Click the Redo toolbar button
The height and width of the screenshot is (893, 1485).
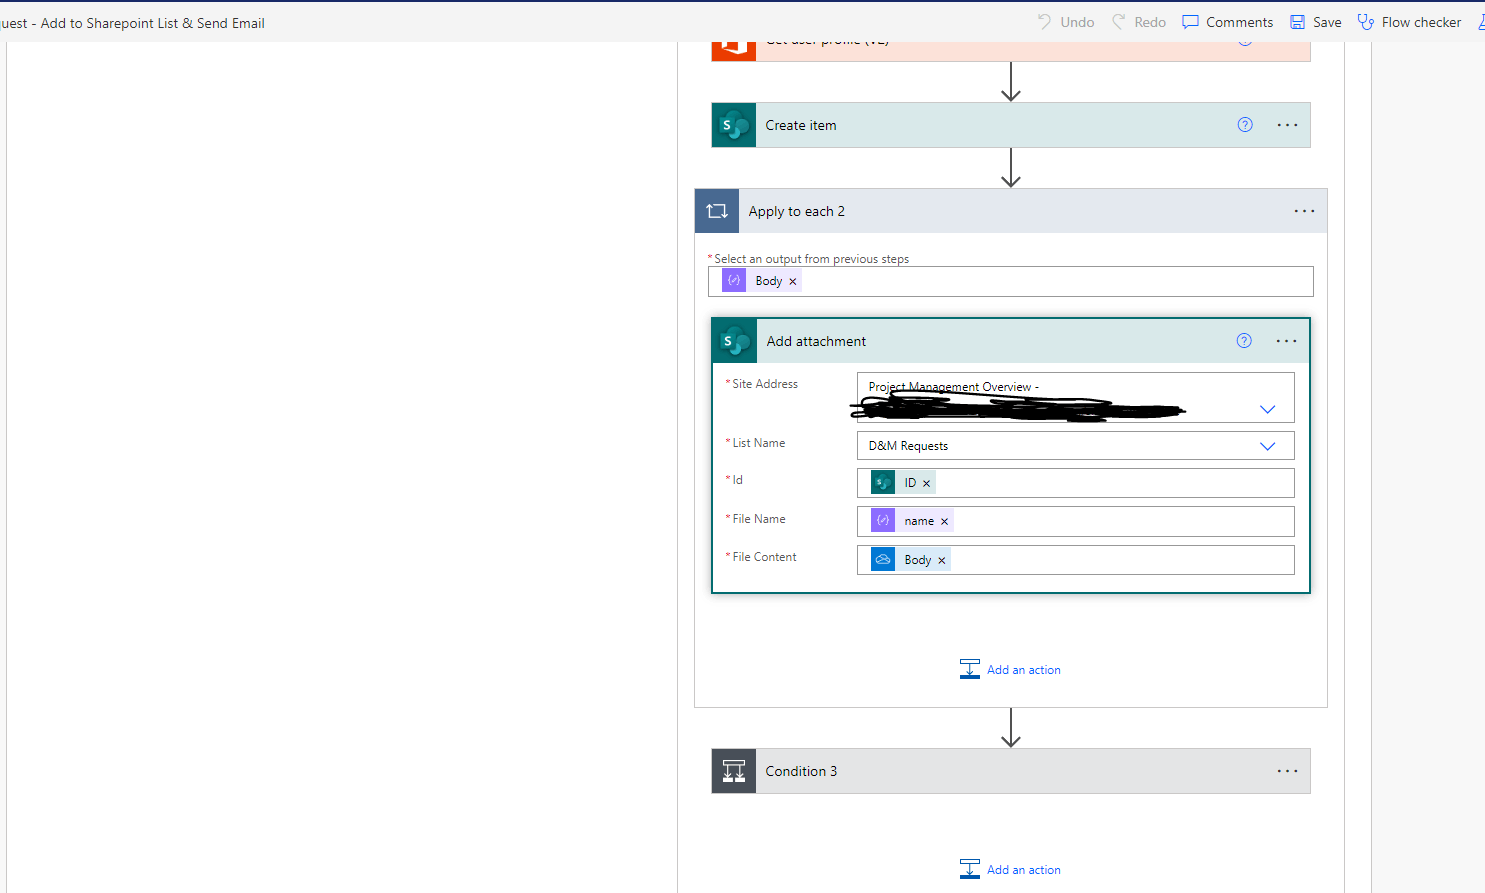tap(1139, 22)
